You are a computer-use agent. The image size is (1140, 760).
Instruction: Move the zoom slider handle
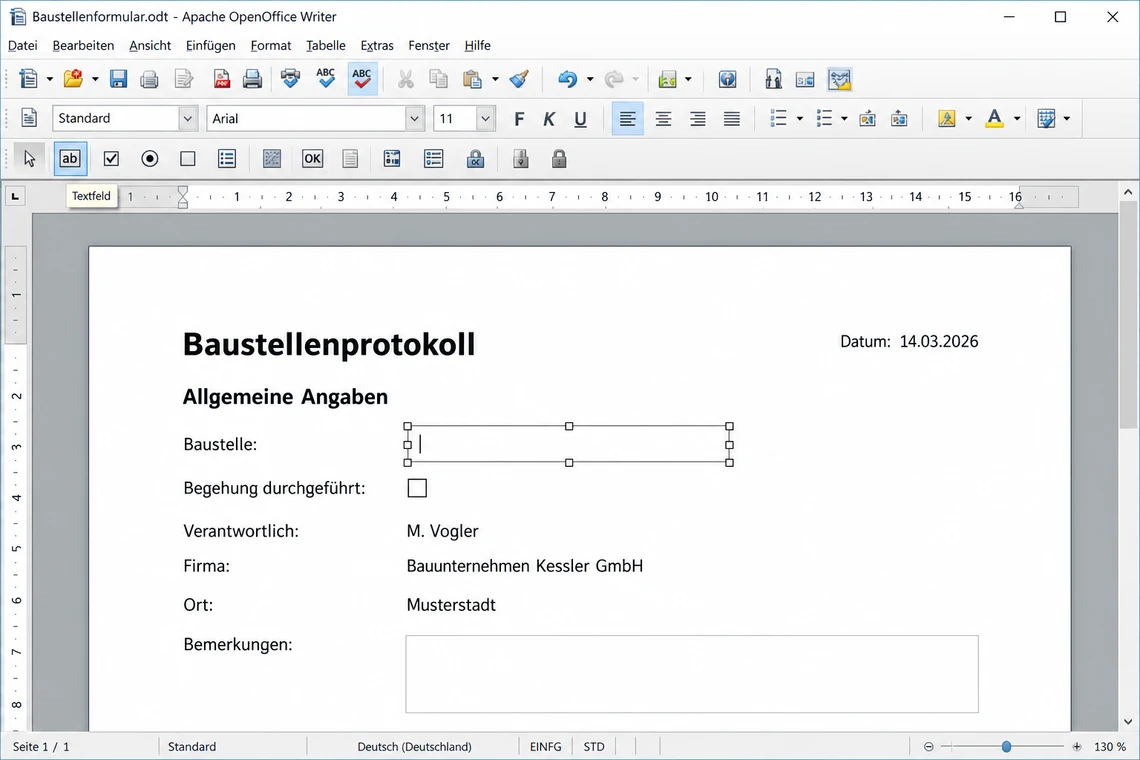1006,746
